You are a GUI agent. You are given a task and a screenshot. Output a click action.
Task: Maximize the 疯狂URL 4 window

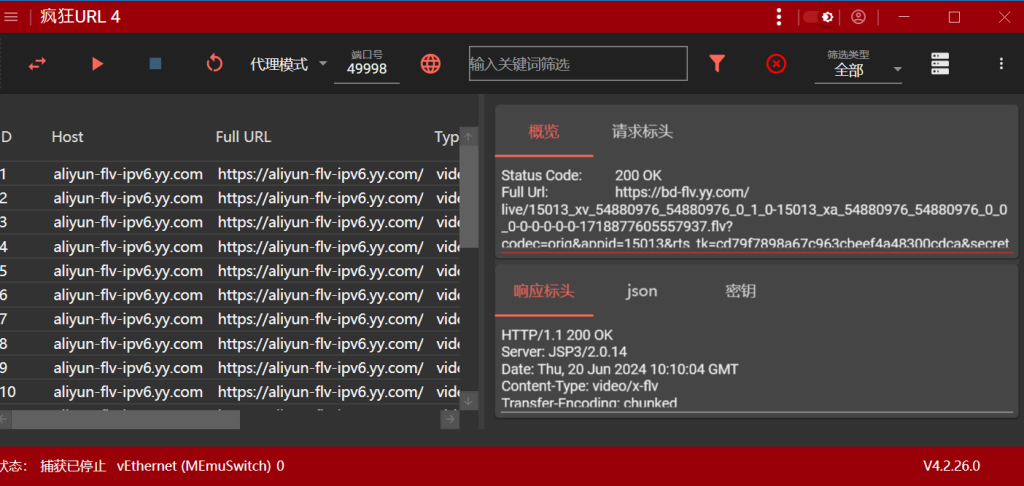[x=954, y=17]
